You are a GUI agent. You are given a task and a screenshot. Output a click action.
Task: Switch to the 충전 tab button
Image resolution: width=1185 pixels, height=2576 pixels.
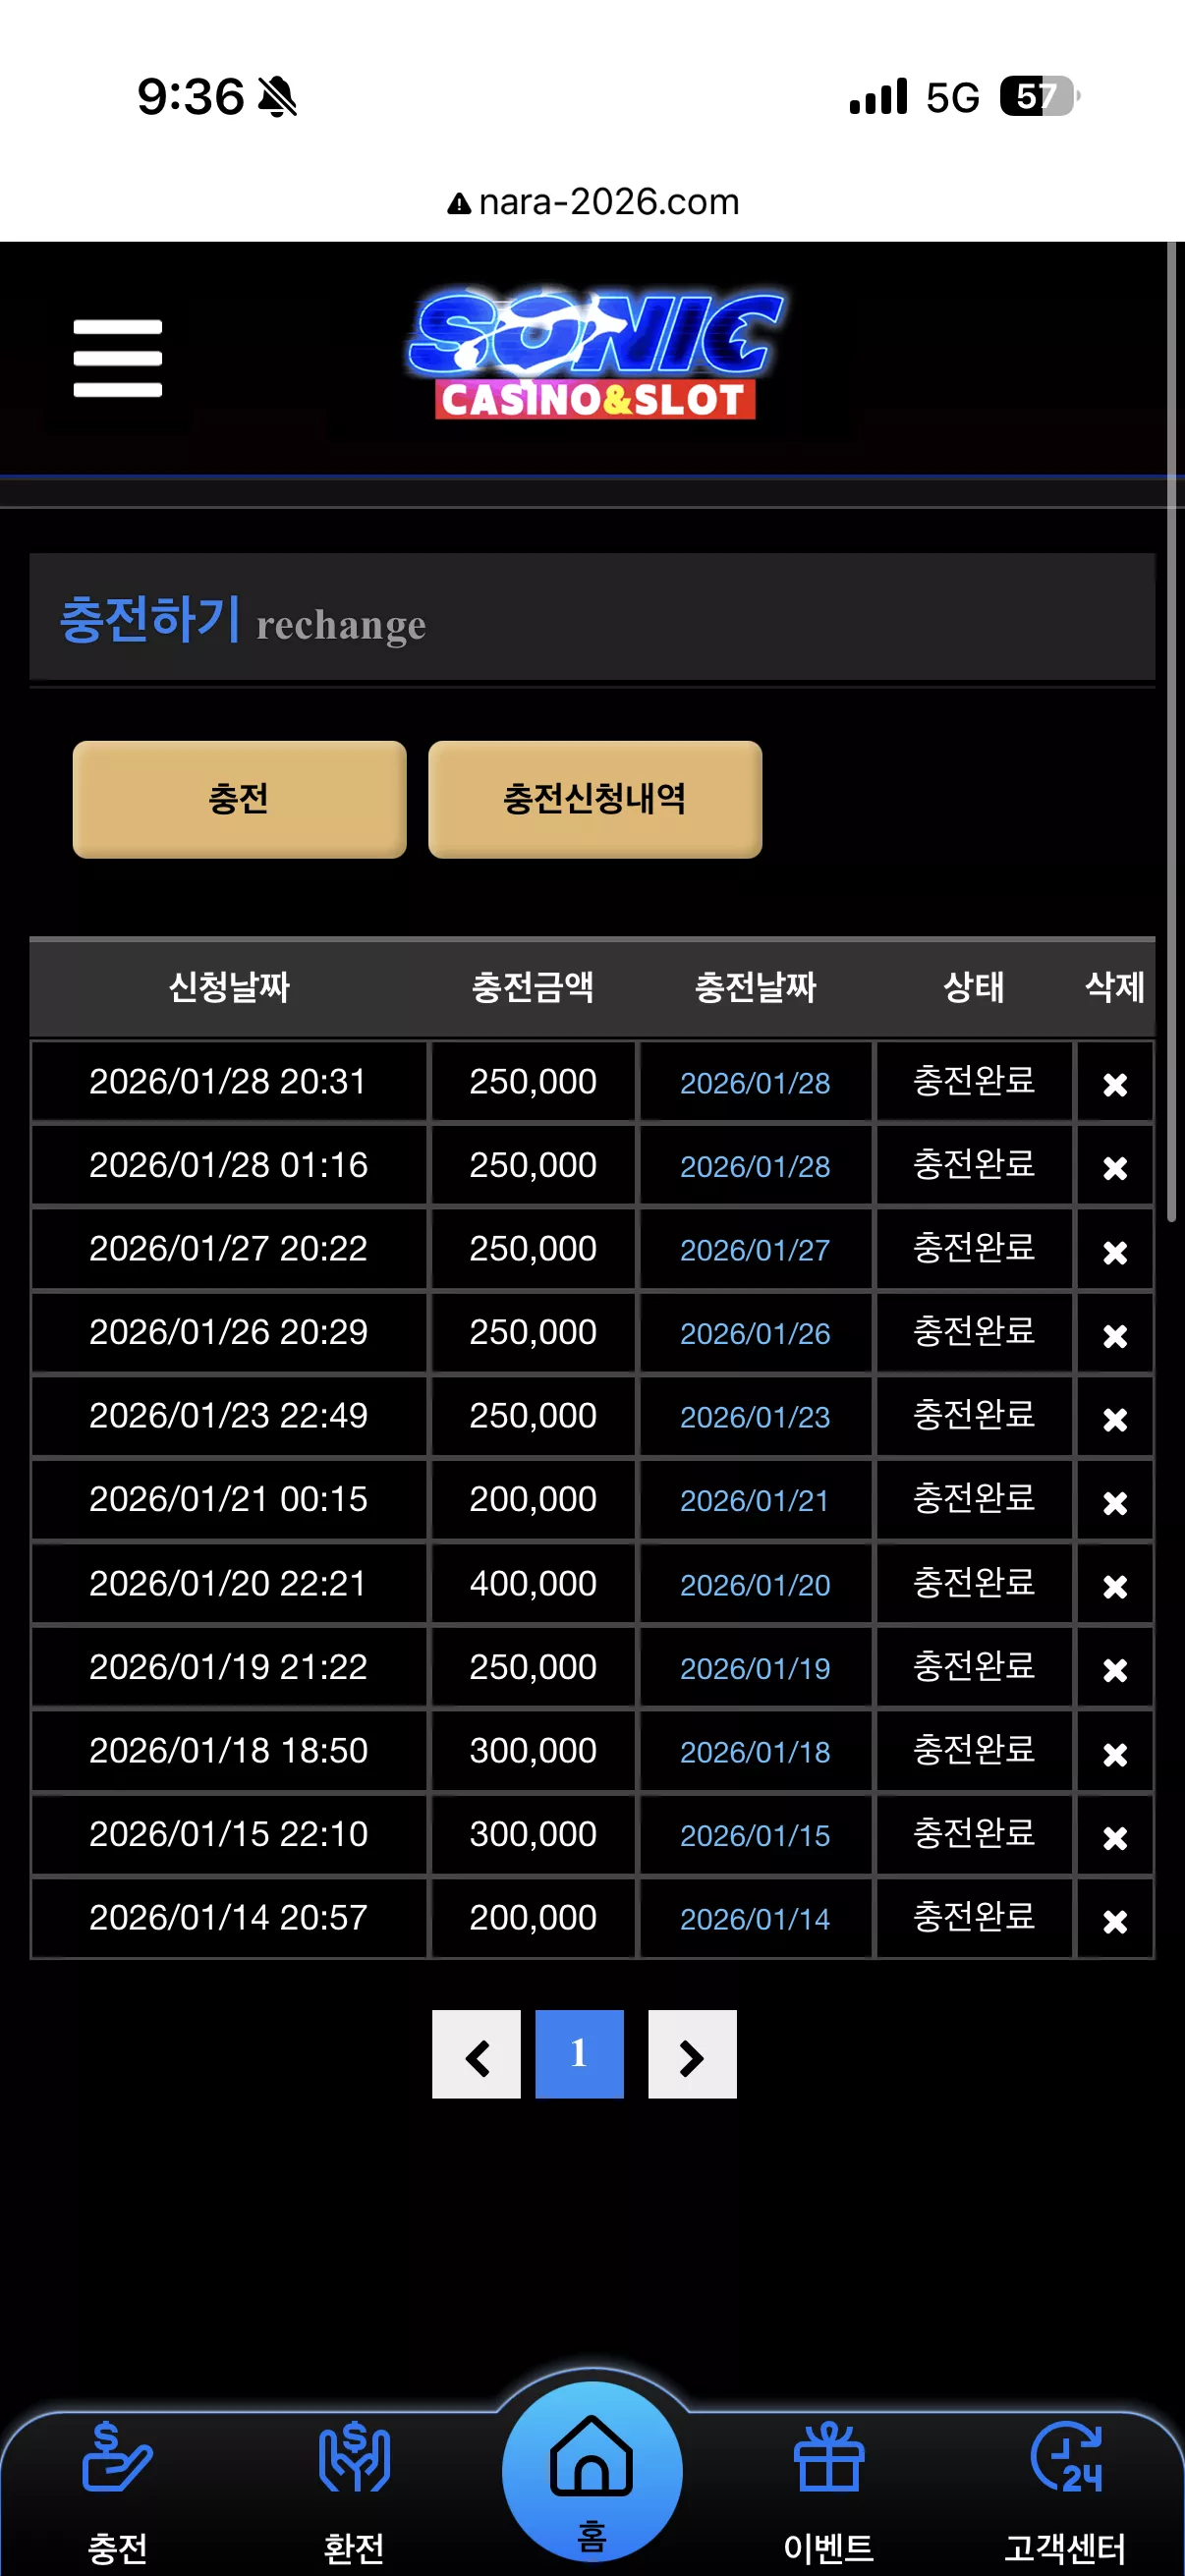(239, 799)
